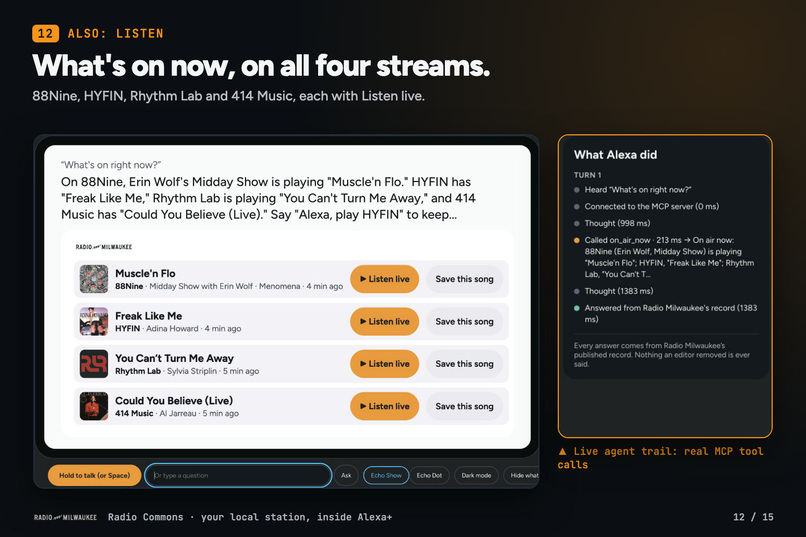Viewport: 806px width, 537px height.
Task: Click the Called on_air_now trail entry
Action: [669, 257]
